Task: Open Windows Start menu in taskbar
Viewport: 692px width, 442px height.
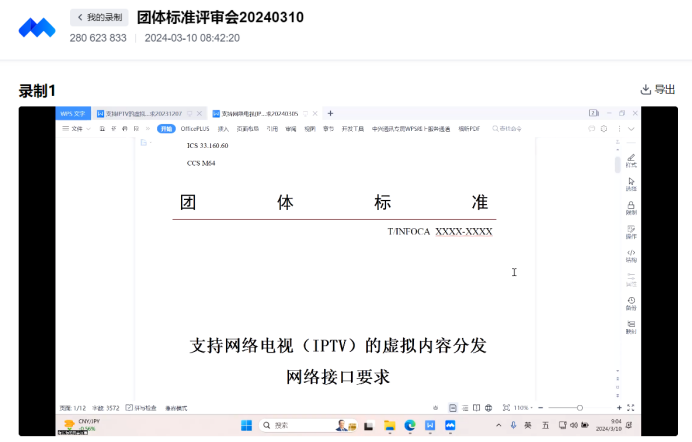Action: [x=246, y=426]
